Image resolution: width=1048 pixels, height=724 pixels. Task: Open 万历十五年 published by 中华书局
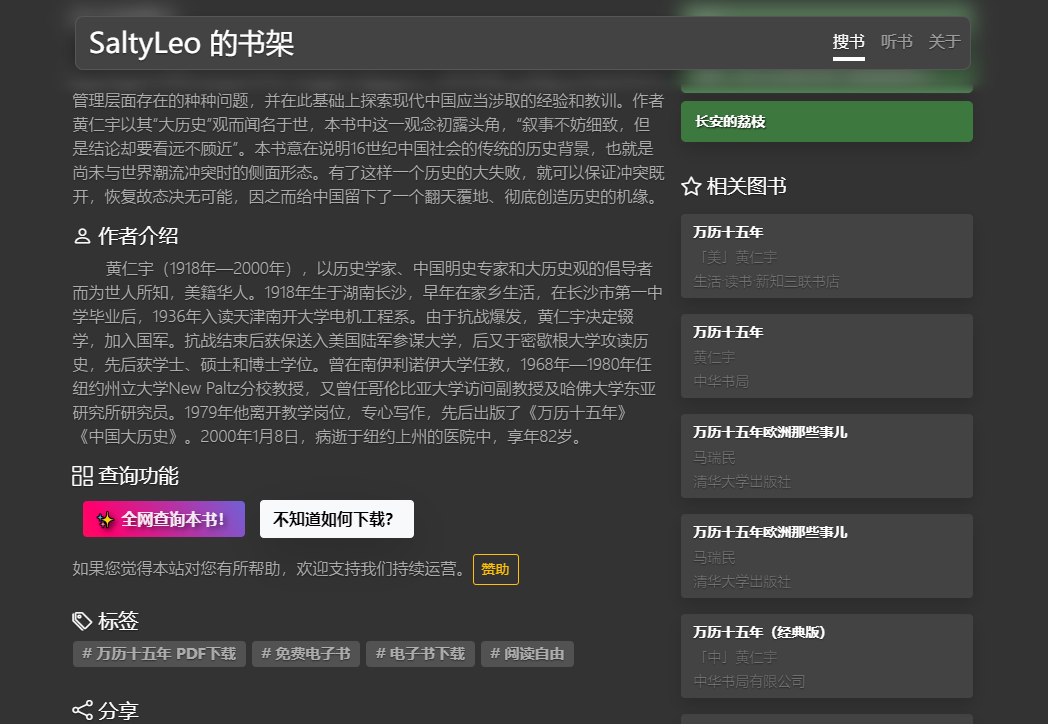pos(826,356)
